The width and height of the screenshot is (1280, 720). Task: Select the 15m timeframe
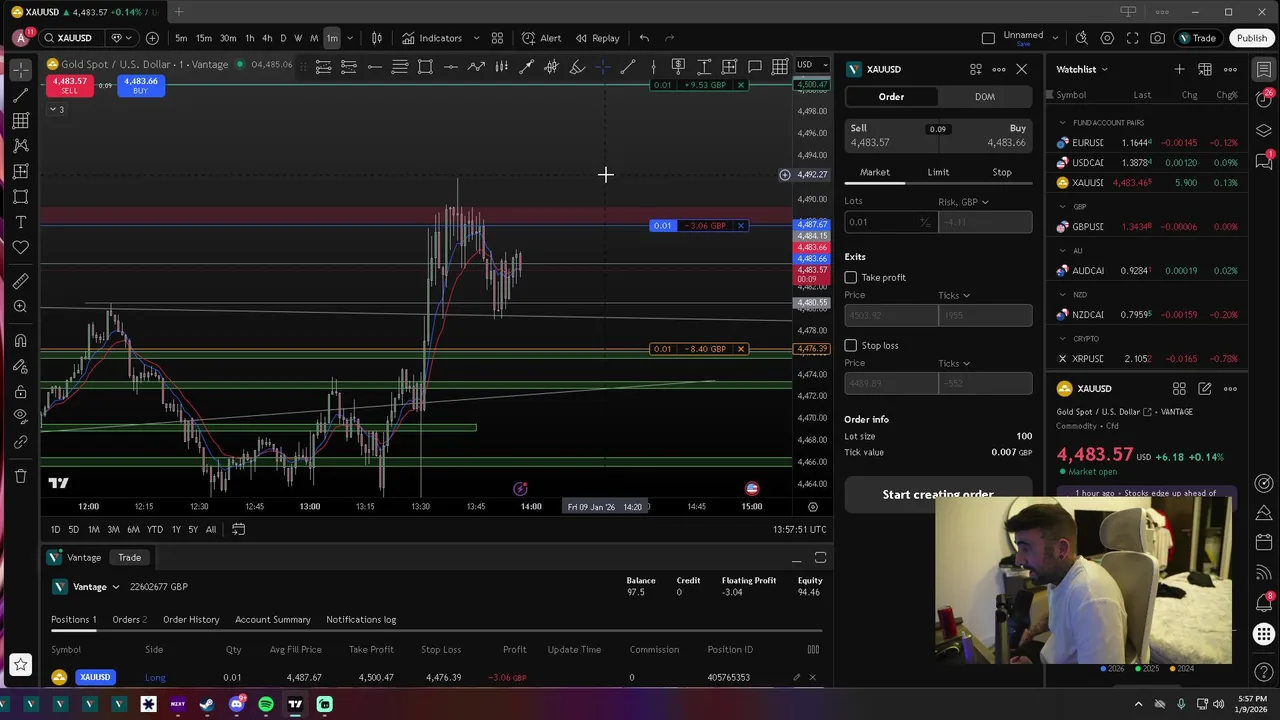204,38
